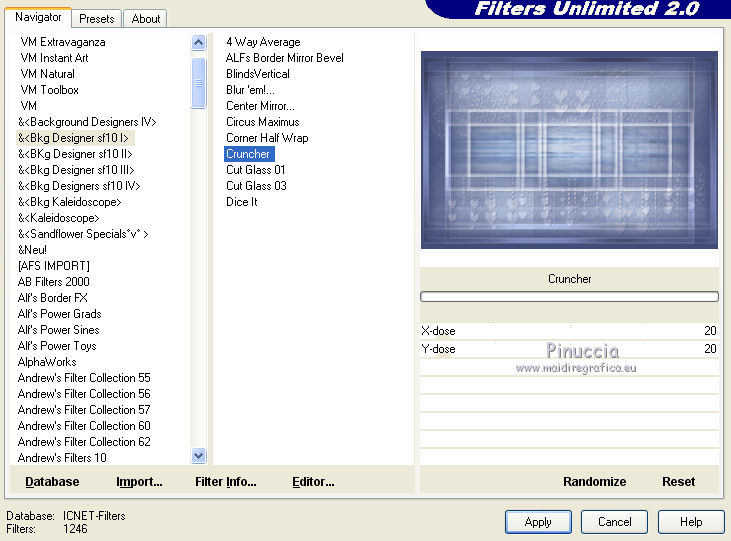The width and height of the screenshot is (731, 541).
Task: Open the Editor... button
Action: (x=313, y=482)
